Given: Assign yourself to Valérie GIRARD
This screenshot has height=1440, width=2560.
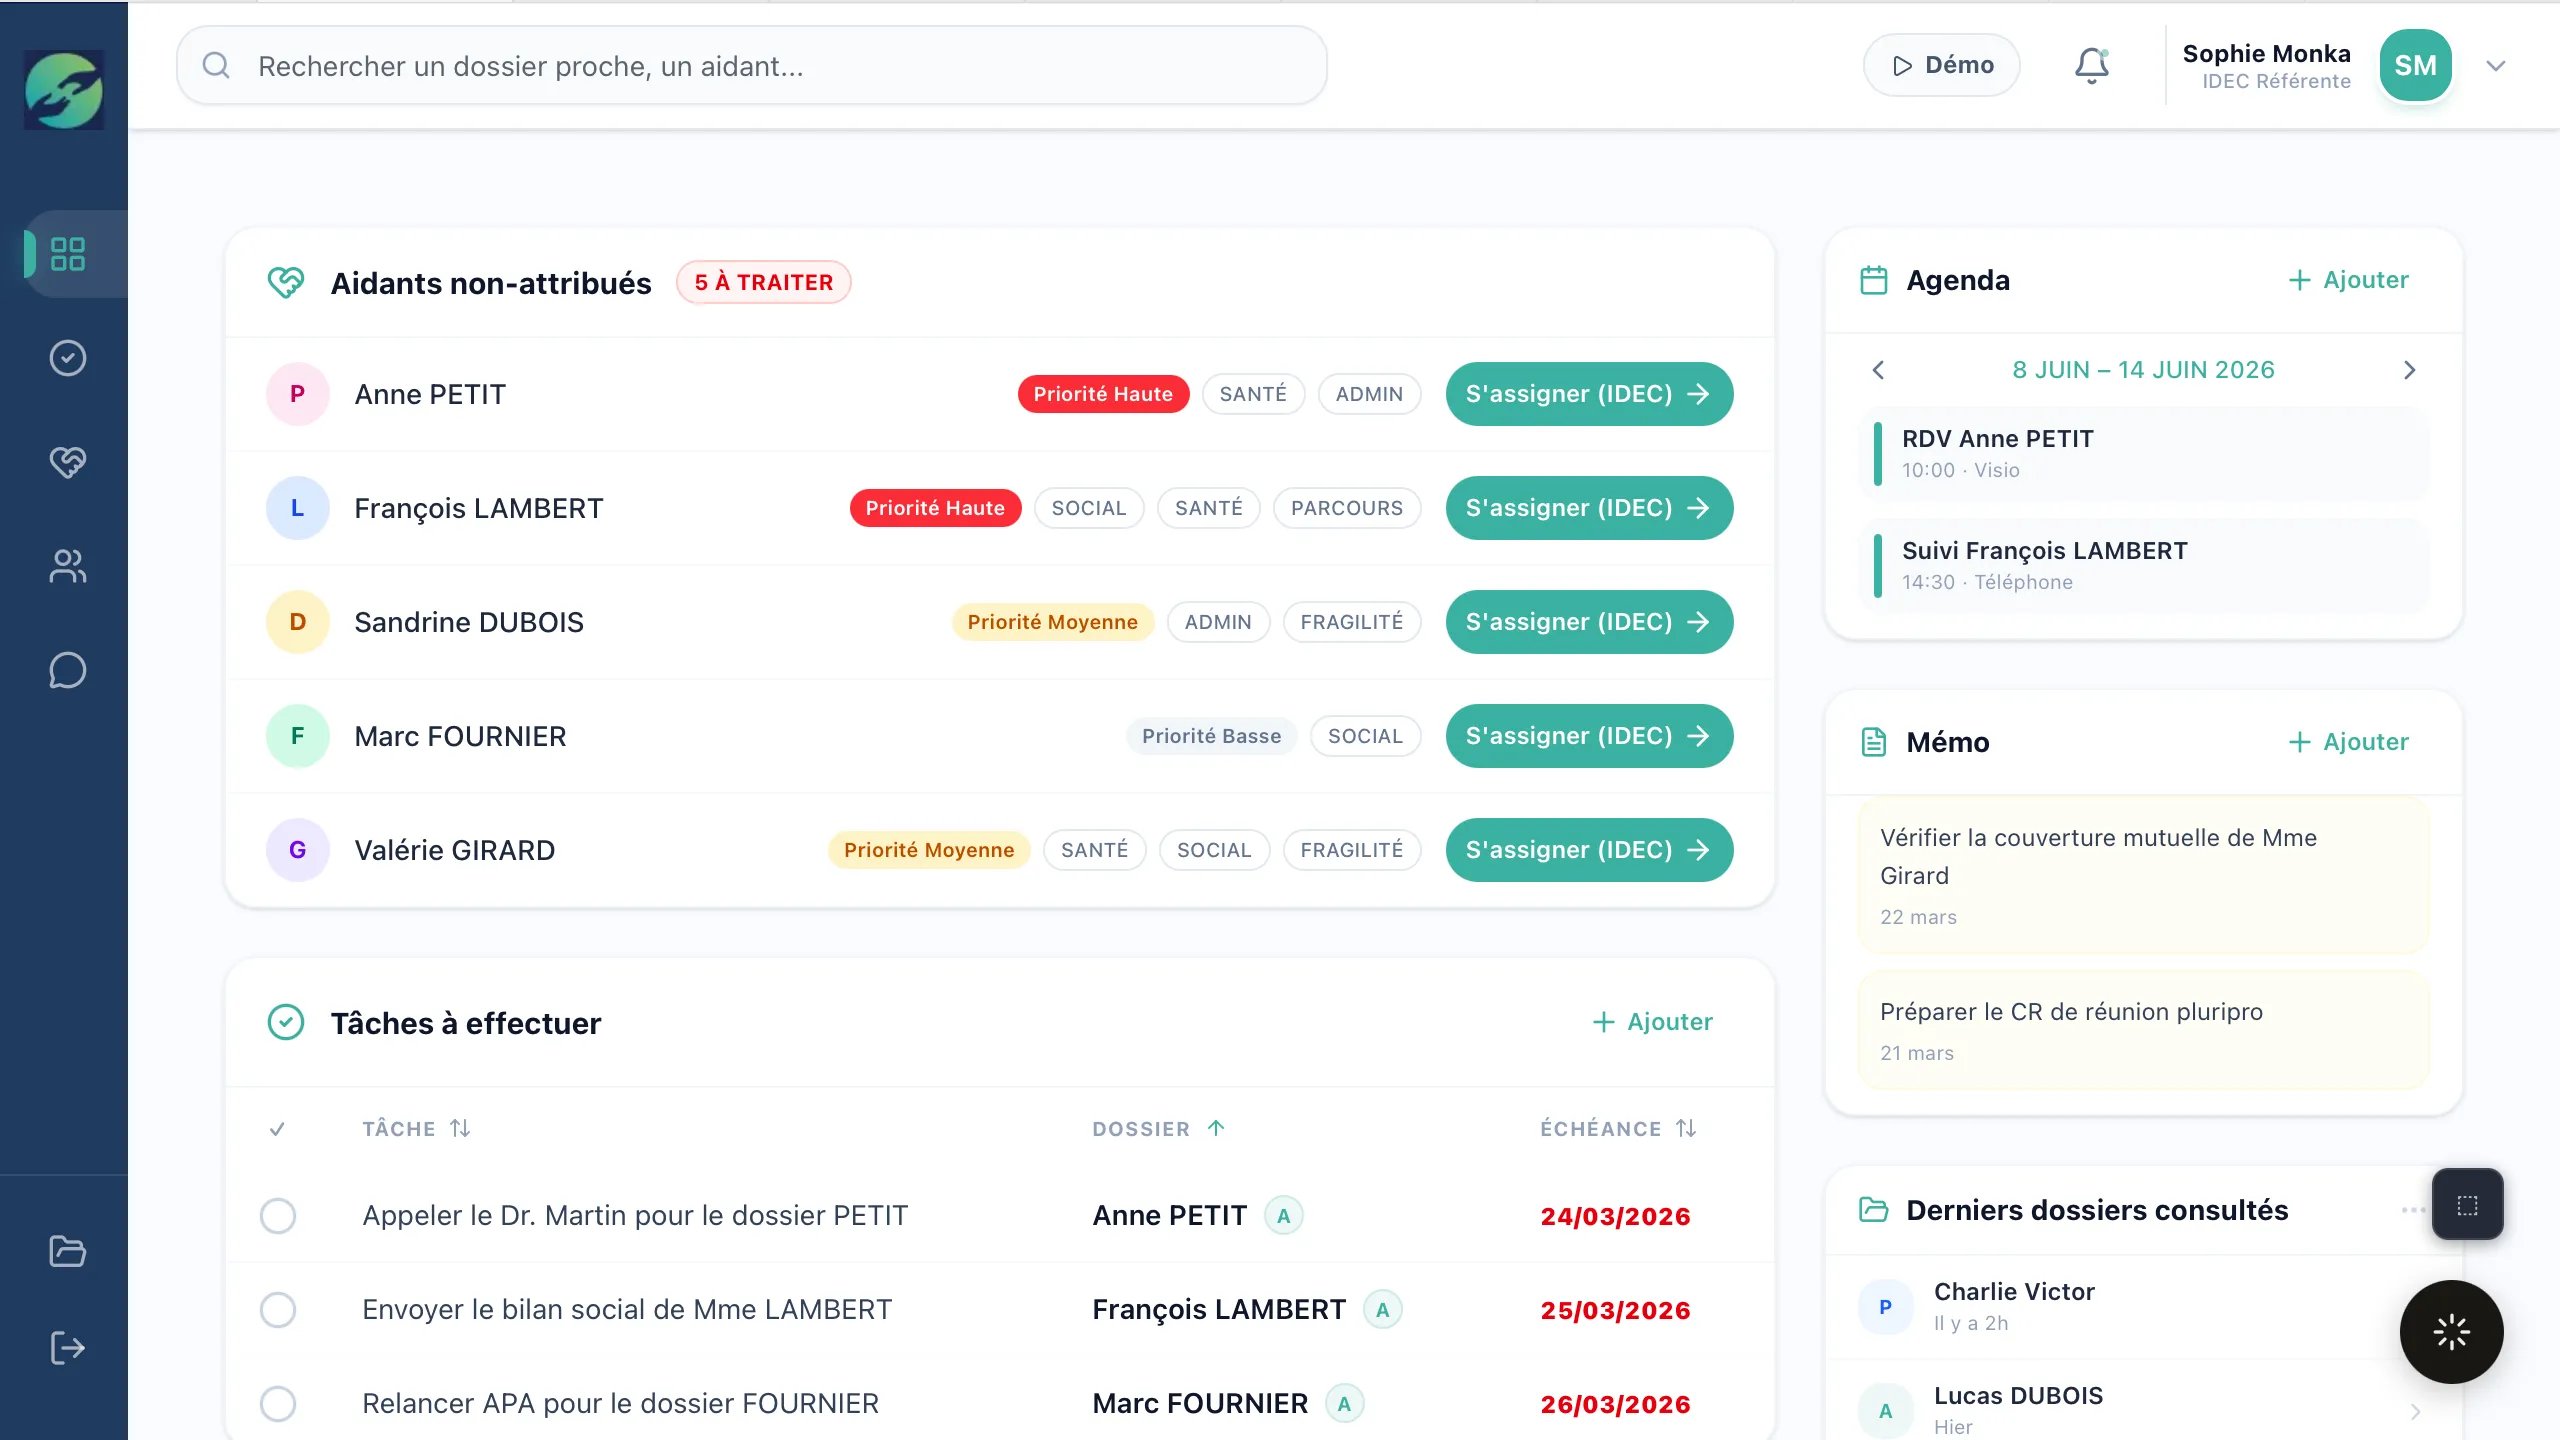Looking at the screenshot, I should pyautogui.click(x=1589, y=850).
